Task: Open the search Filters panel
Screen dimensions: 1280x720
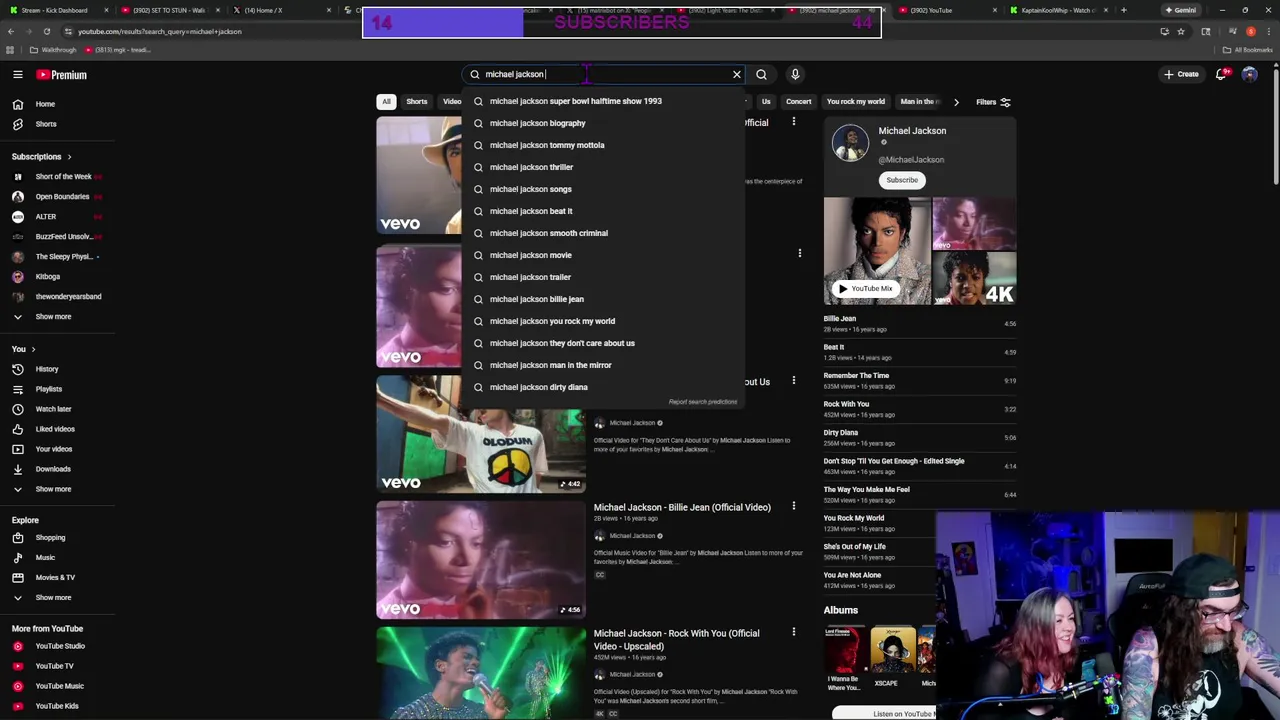Action: 993,102
